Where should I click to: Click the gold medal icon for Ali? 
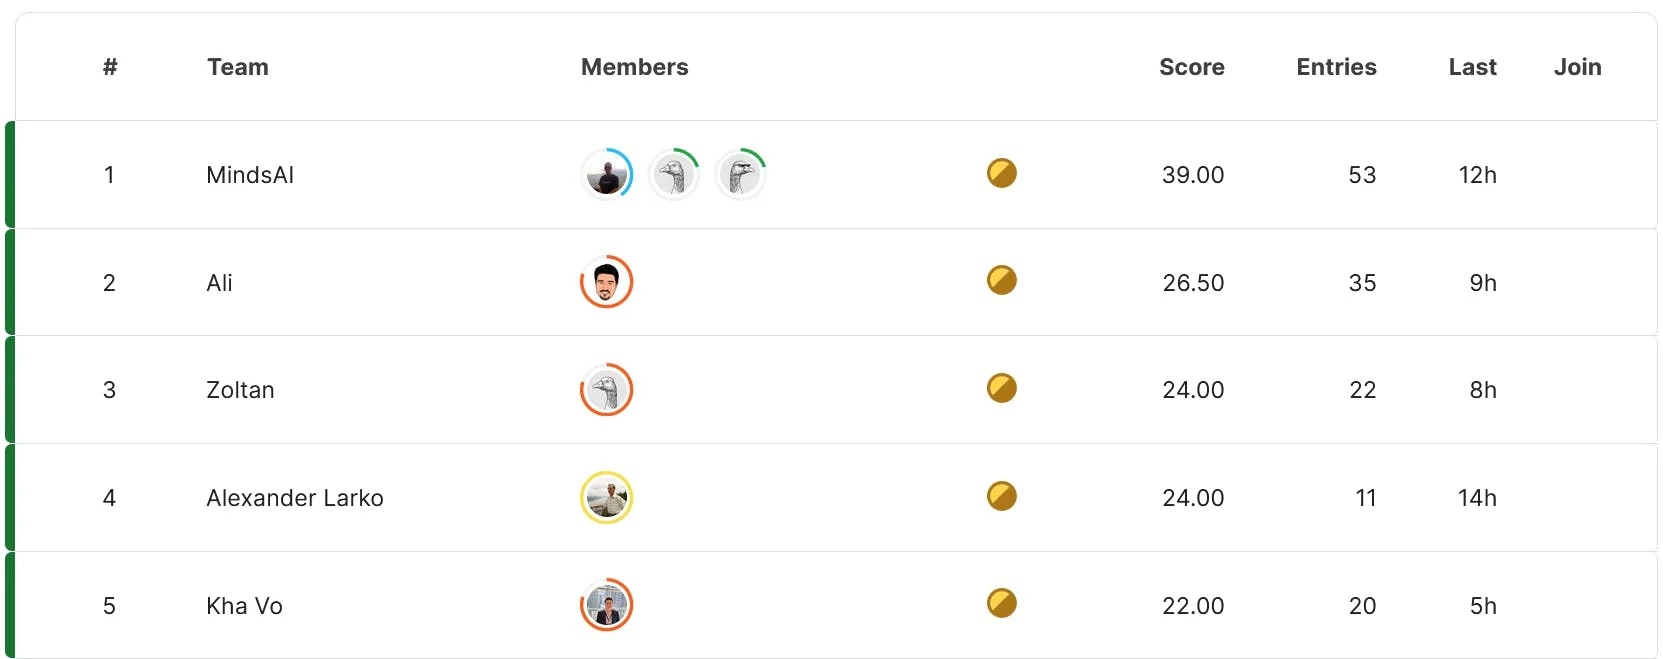click(x=1001, y=280)
